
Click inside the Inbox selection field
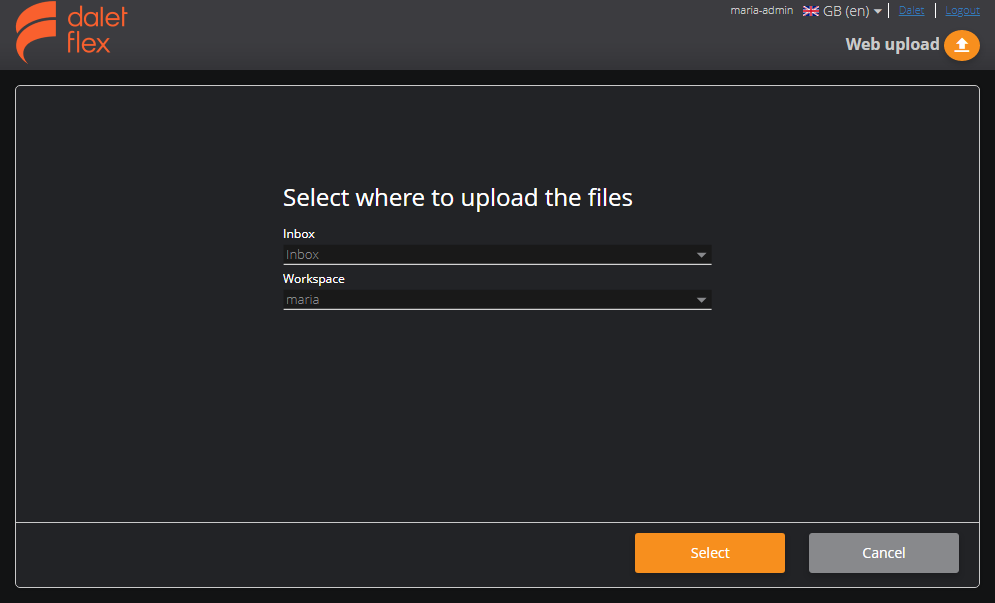tap(450, 254)
